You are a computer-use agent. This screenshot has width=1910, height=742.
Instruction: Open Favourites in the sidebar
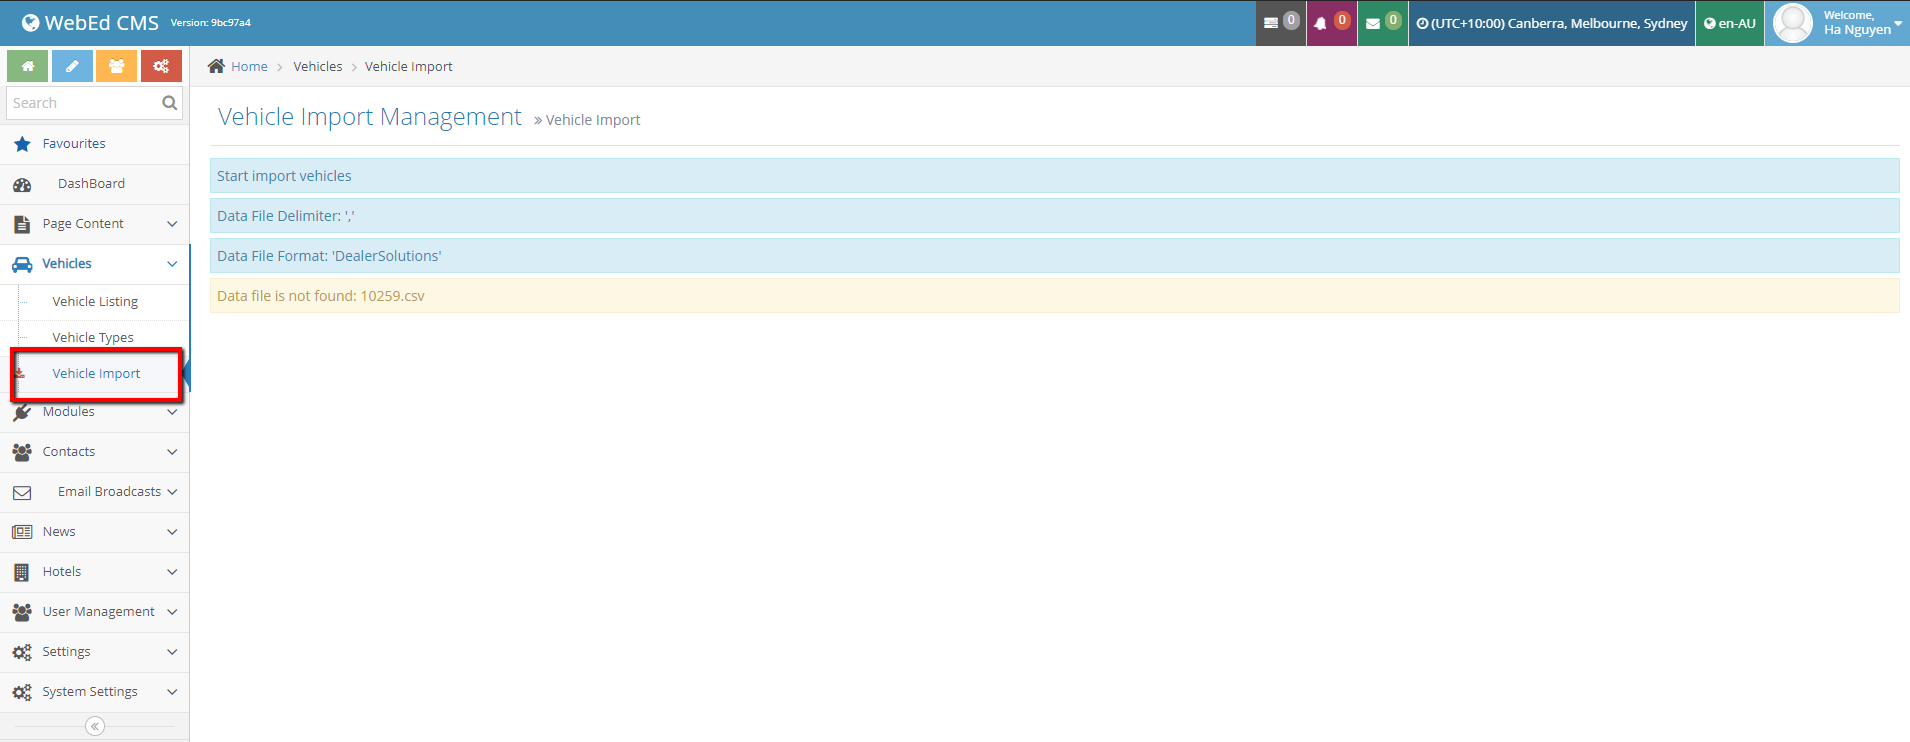(74, 144)
